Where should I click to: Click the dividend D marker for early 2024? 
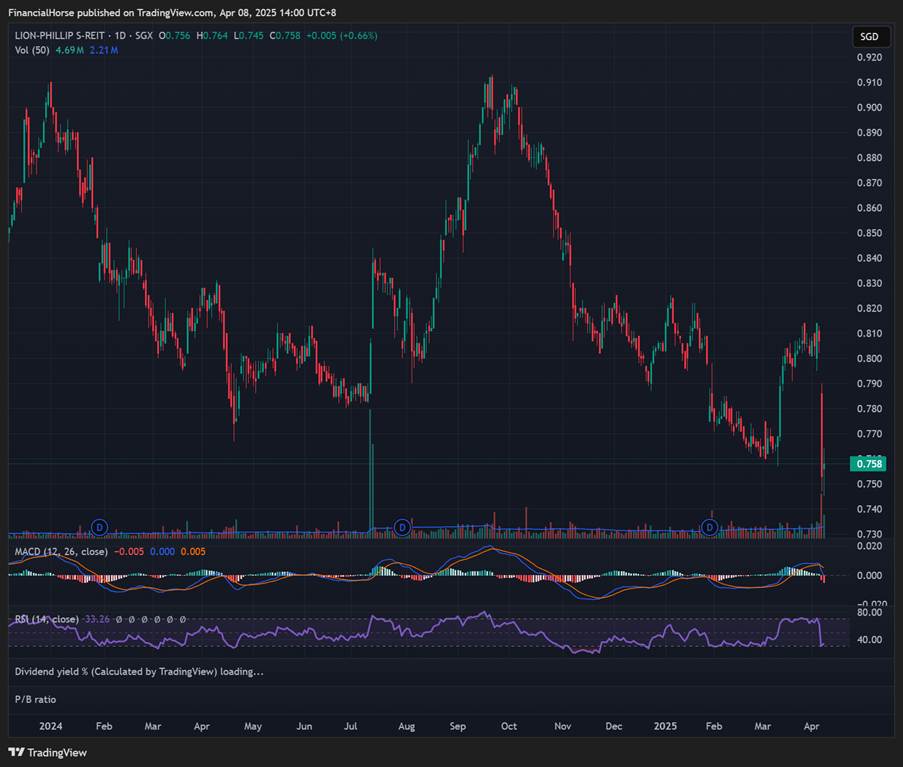pos(100,527)
